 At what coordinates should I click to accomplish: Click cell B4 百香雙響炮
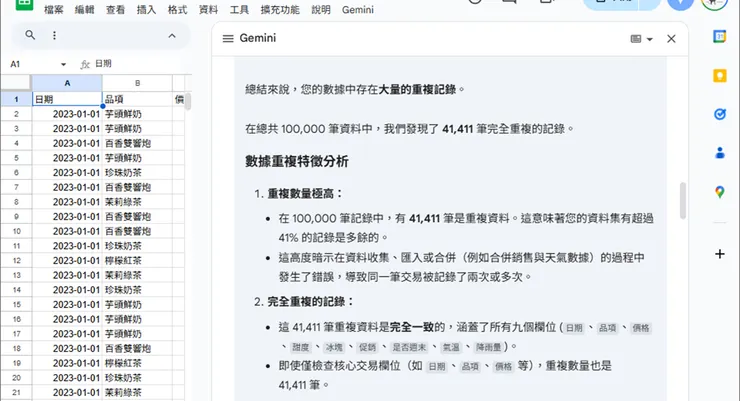137,143
